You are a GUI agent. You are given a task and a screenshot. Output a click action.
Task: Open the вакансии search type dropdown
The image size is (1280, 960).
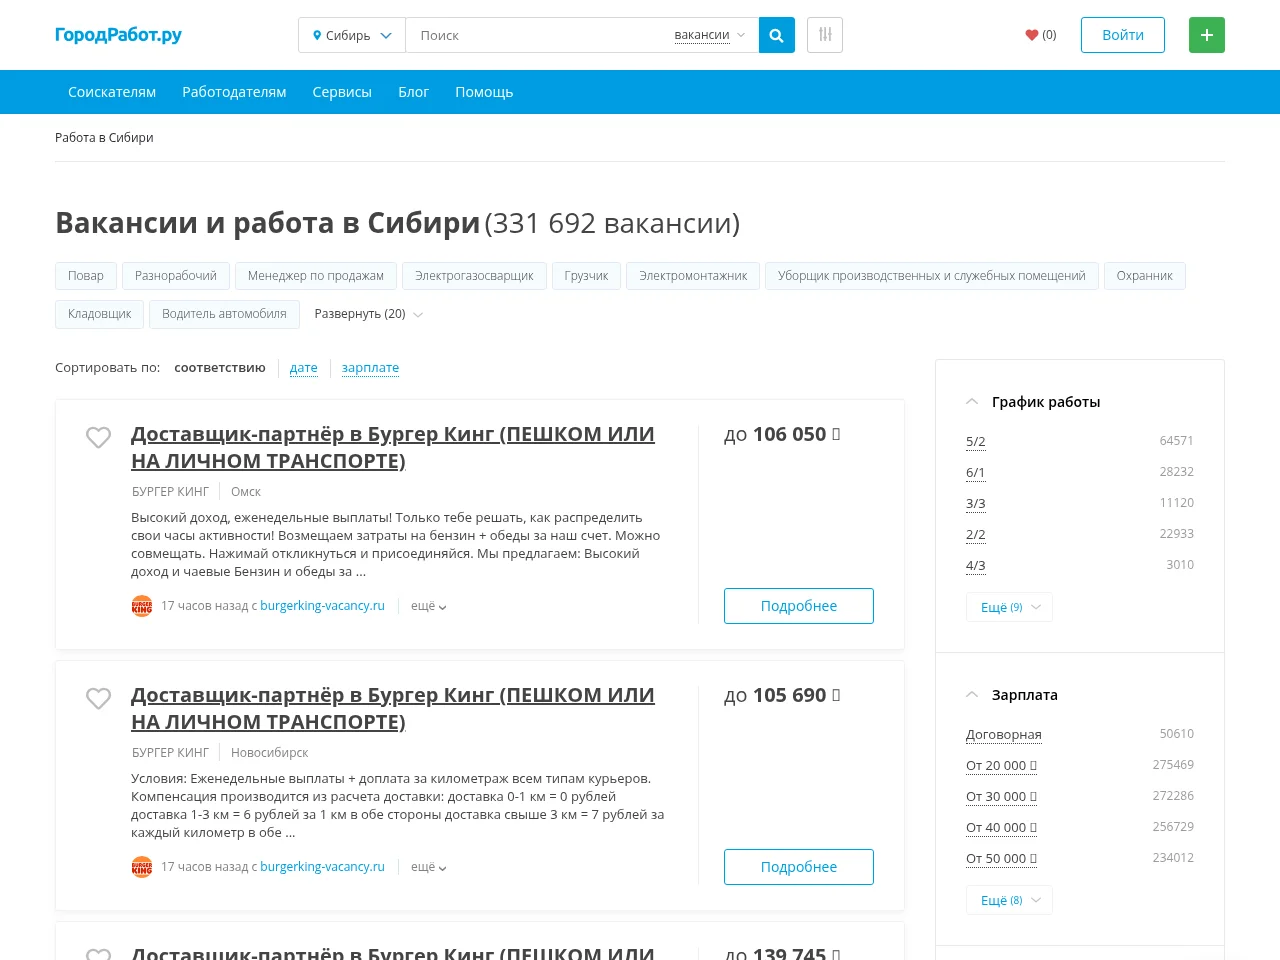[709, 35]
